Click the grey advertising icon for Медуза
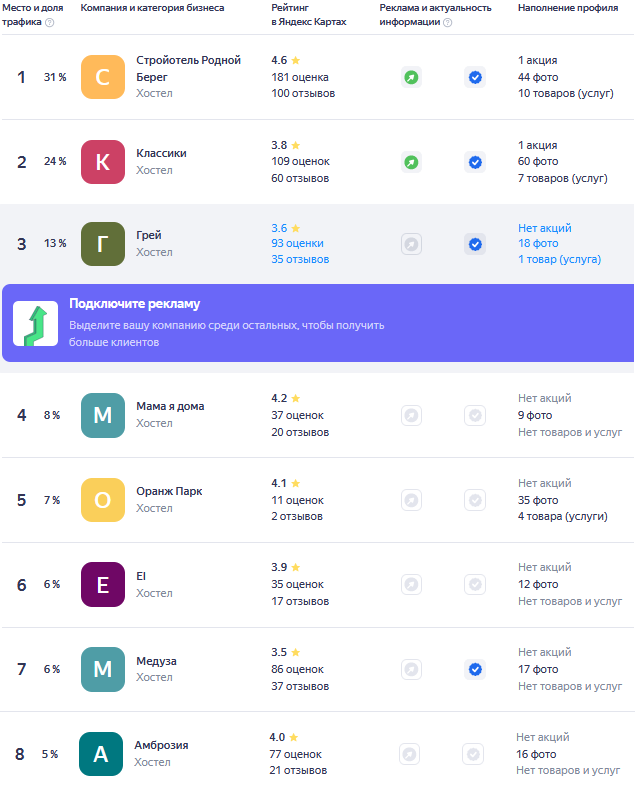 411,670
